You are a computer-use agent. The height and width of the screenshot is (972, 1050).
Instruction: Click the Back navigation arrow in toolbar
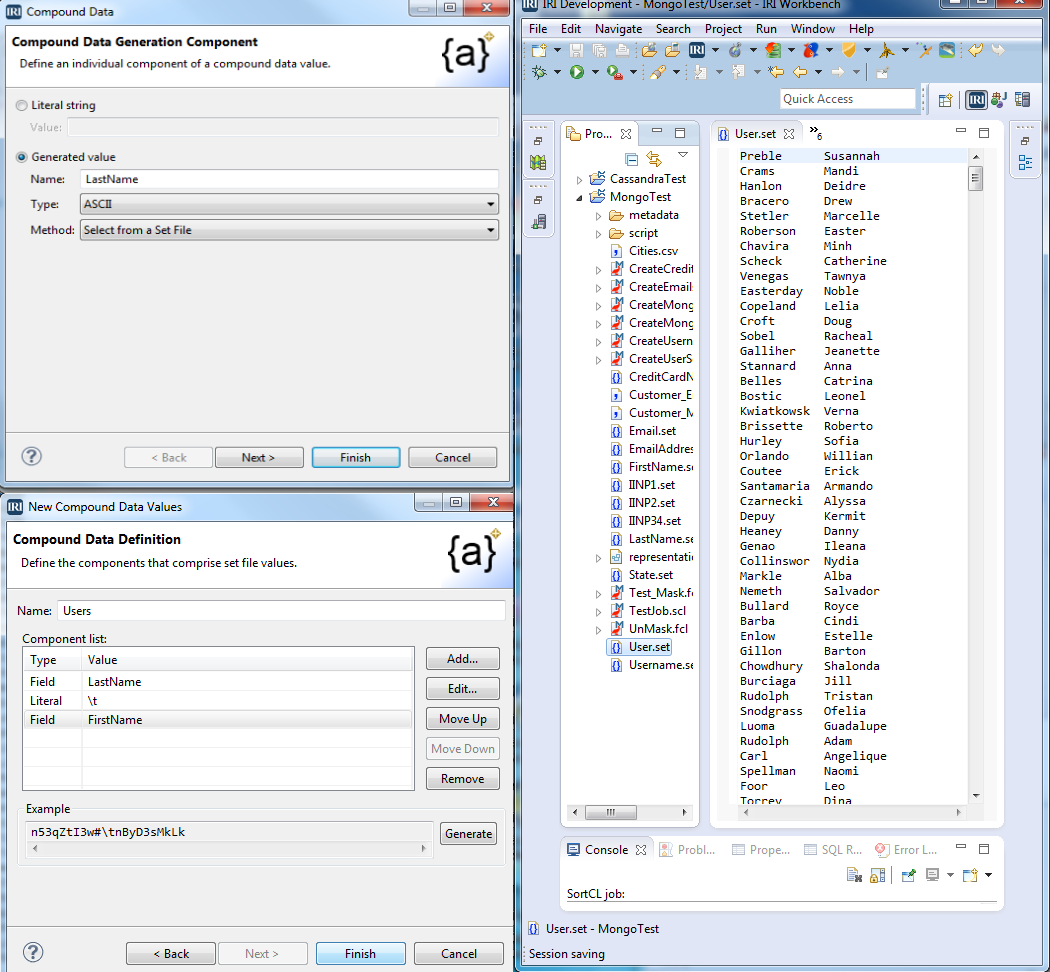coord(800,72)
